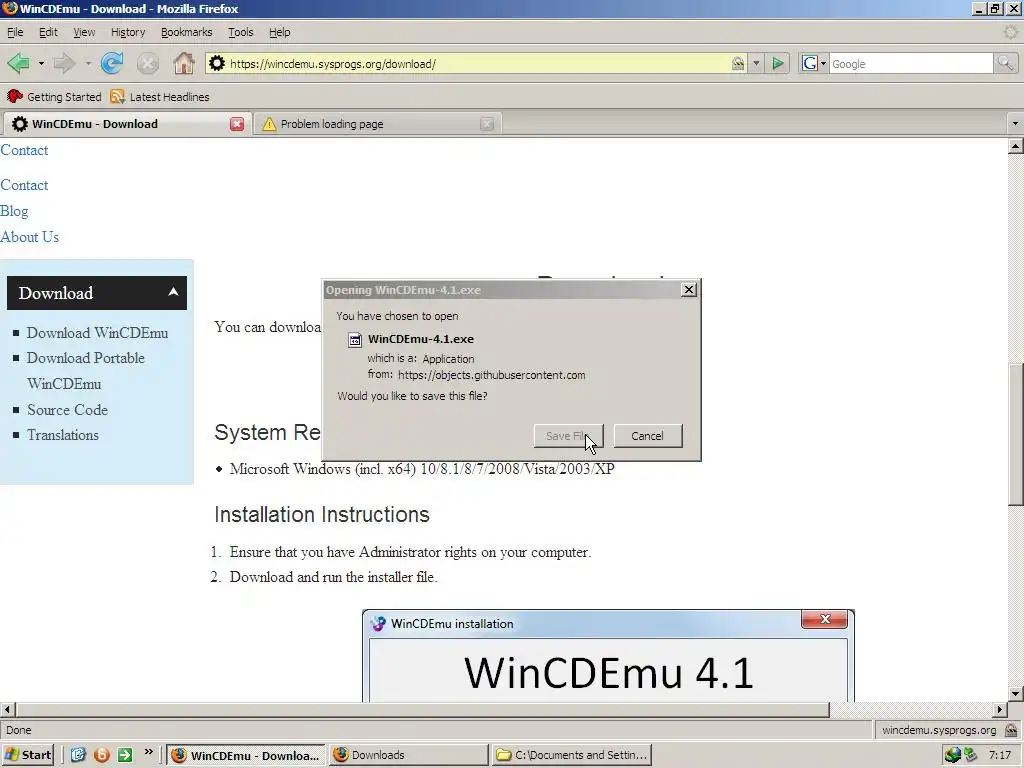
Task: Click the network globe tray icon
Action: pyautogui.click(x=953, y=755)
